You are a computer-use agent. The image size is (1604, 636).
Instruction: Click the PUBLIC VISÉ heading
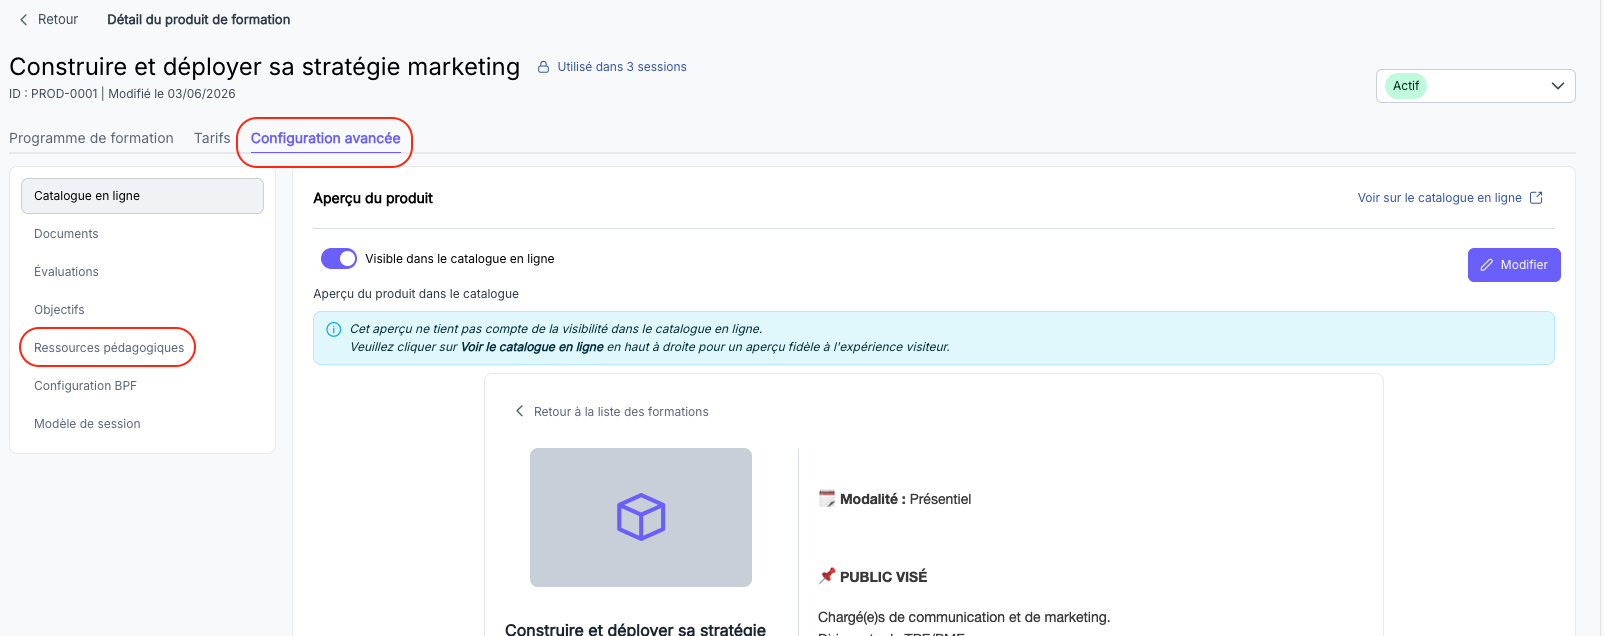(x=883, y=577)
